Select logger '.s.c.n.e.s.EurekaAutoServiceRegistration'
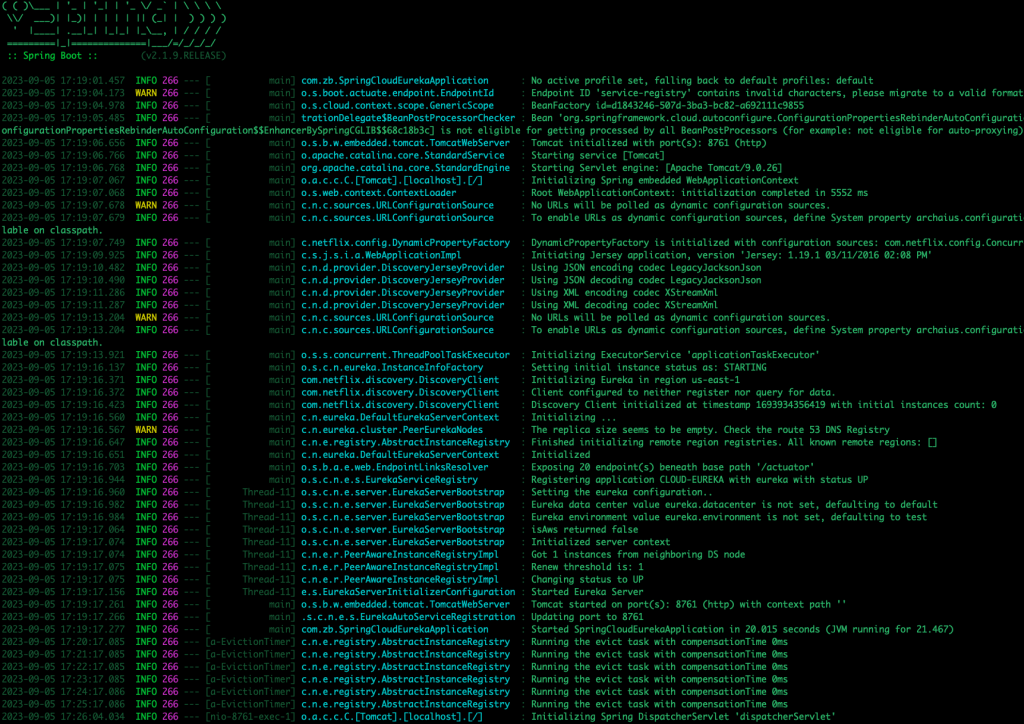This screenshot has width=1024, height=724. (x=408, y=615)
